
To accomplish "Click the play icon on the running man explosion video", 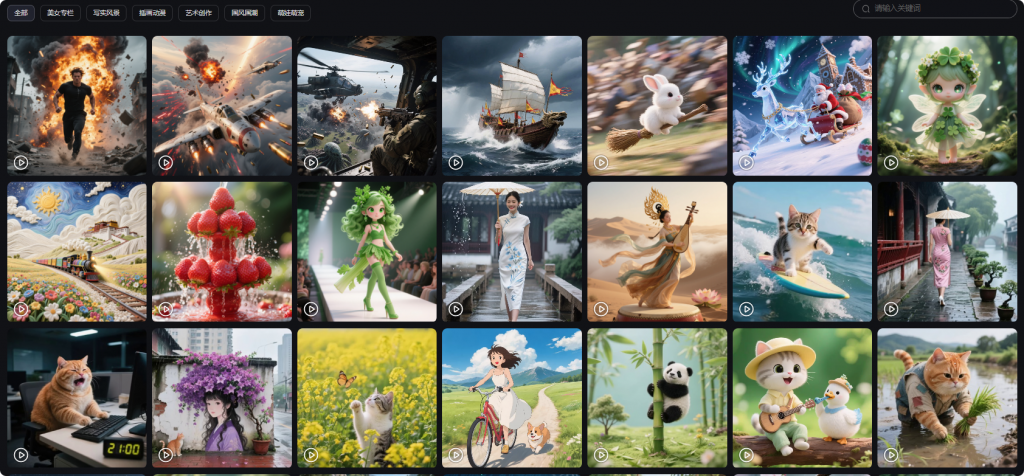I will [21, 162].
